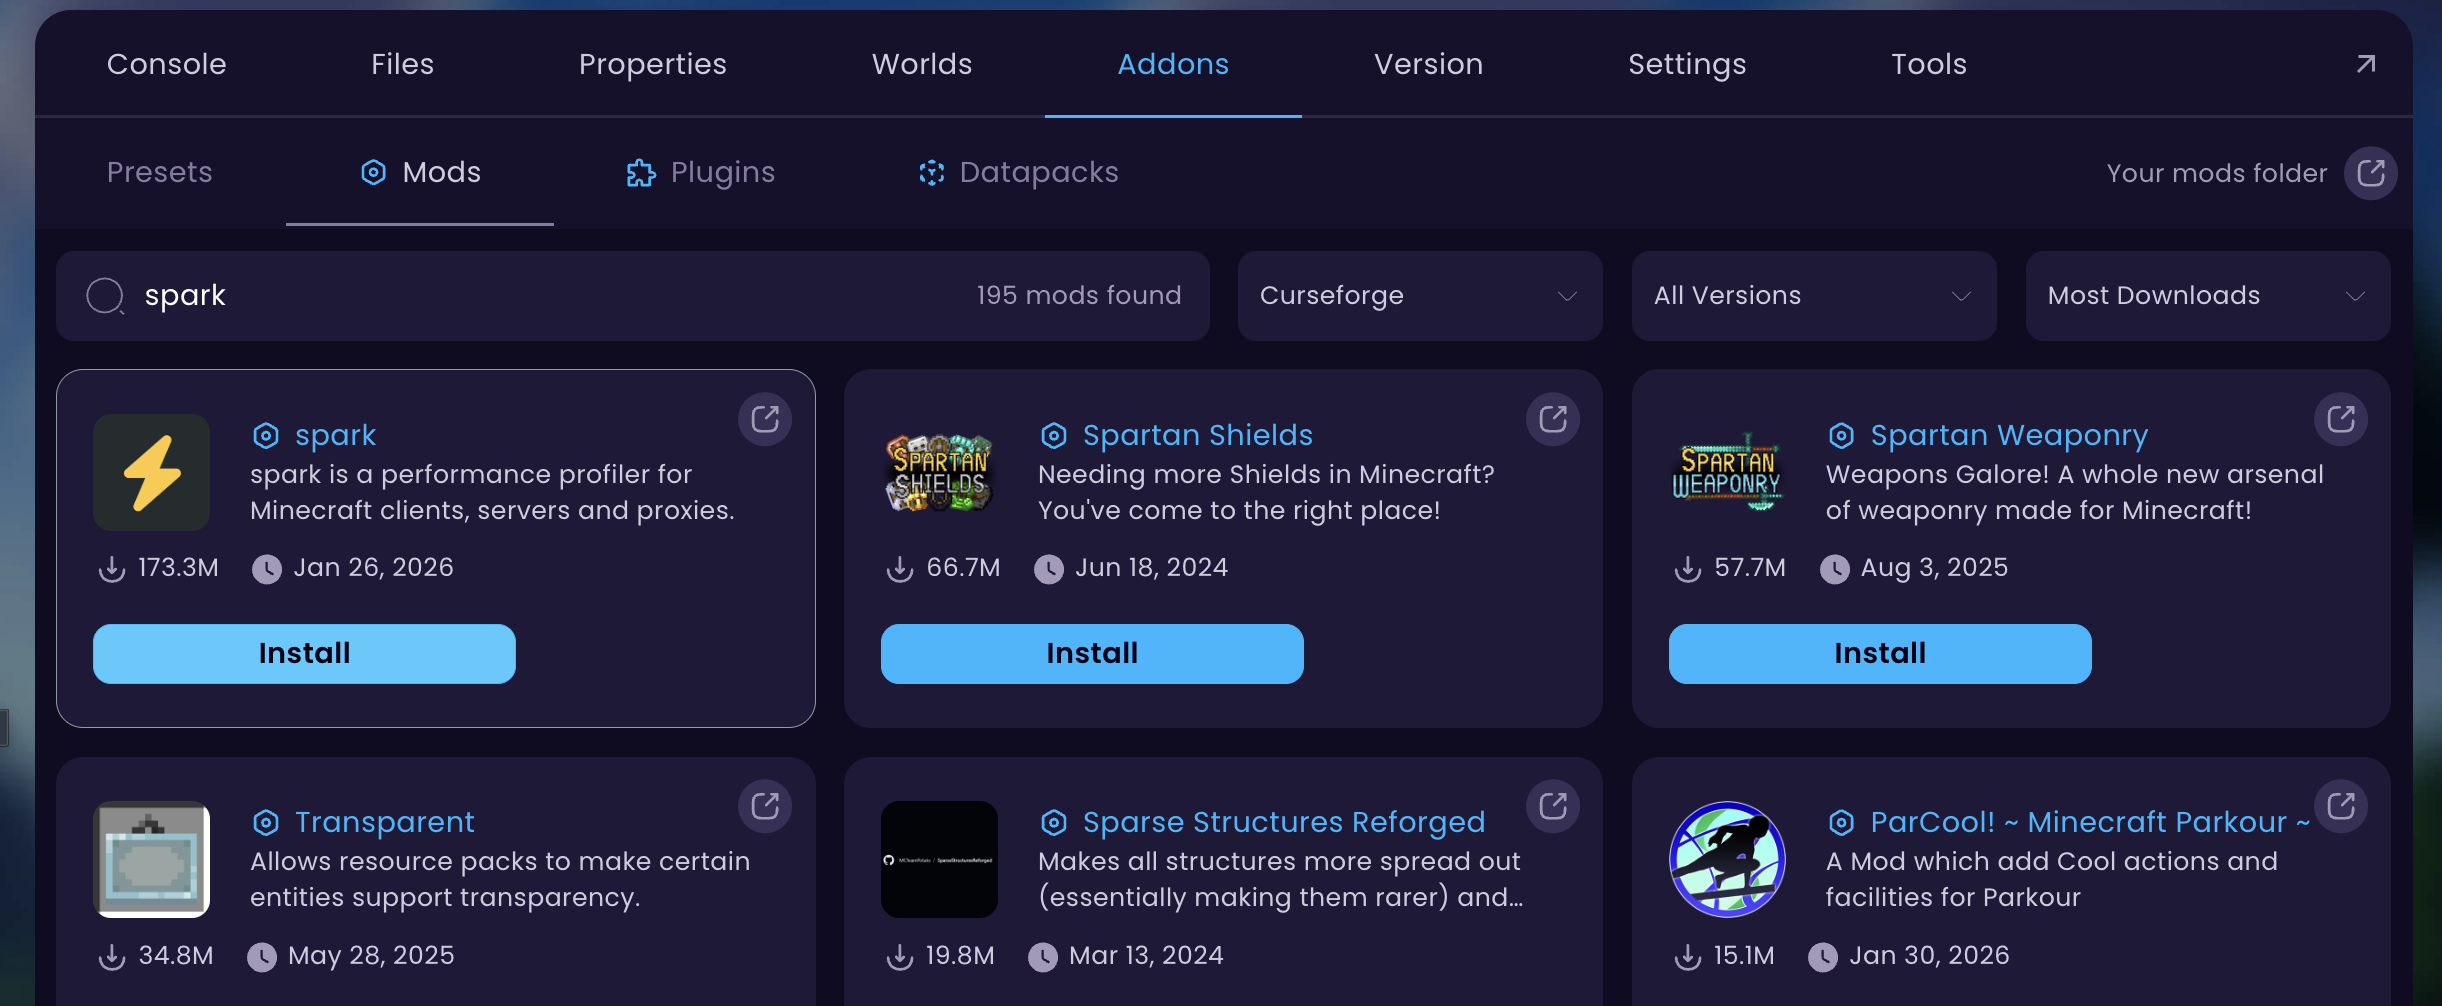Click the mod icon beside Transparent title
Image resolution: width=2442 pixels, height=1006 pixels.
coord(266,822)
